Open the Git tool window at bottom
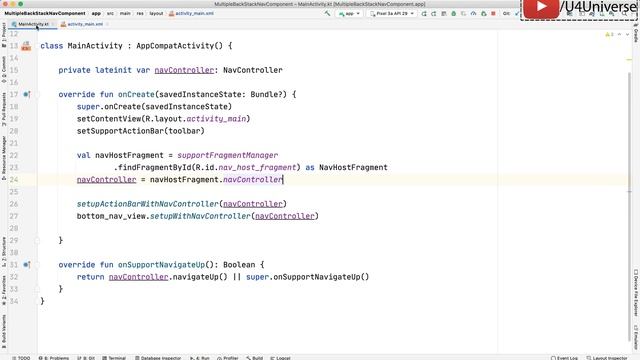 tap(86, 358)
